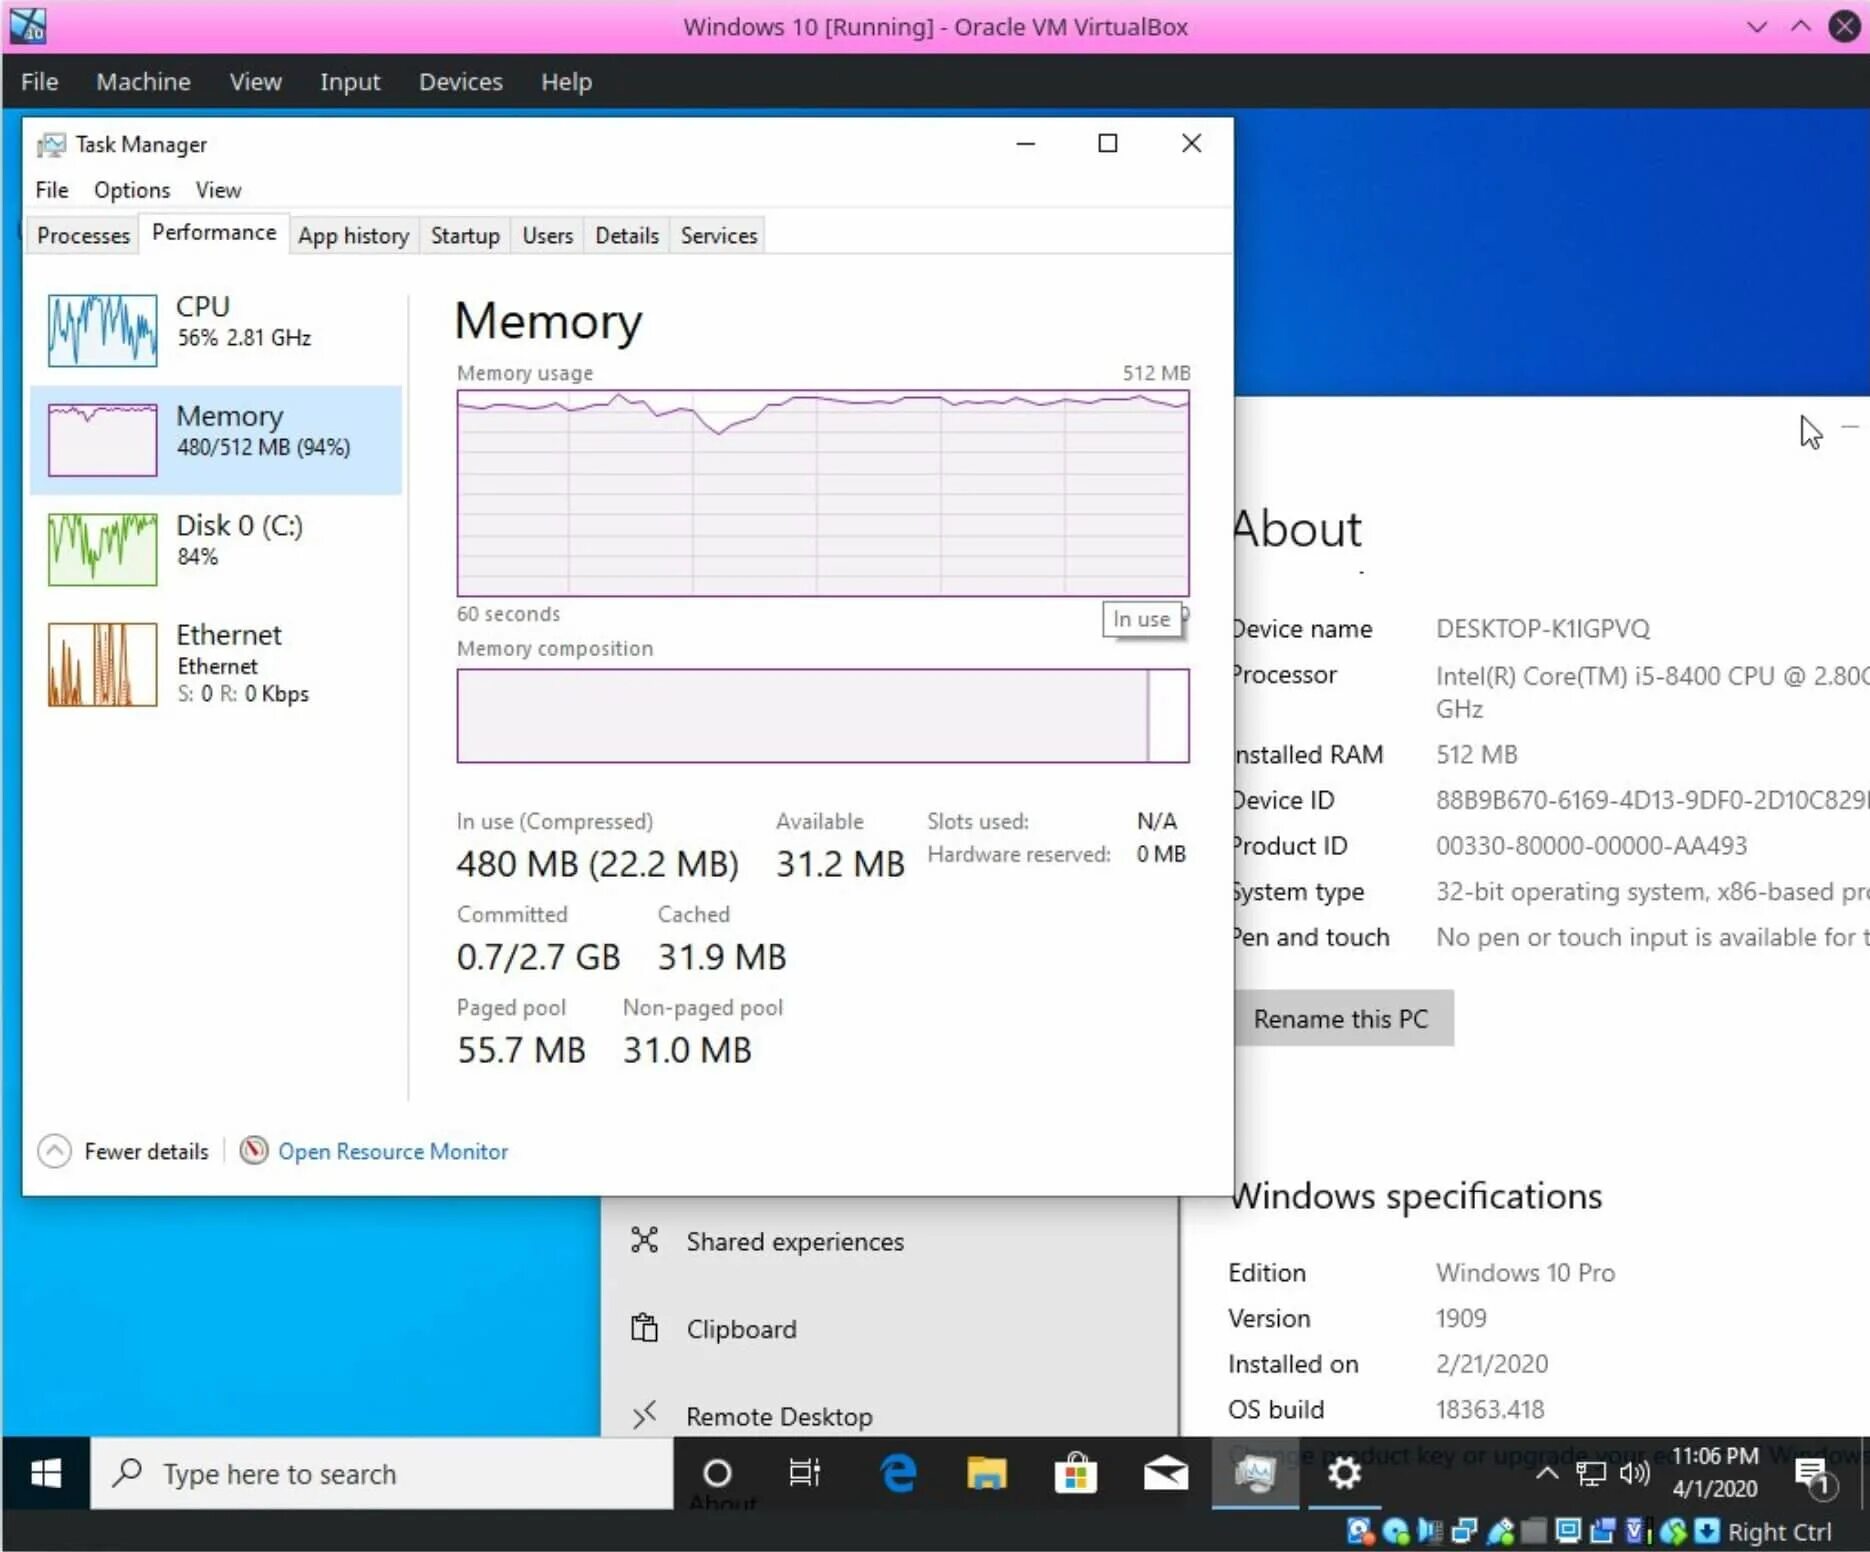Open the Microsoft Store from the taskbar
Screen dimensions: 1870x1552
coord(1075,1474)
